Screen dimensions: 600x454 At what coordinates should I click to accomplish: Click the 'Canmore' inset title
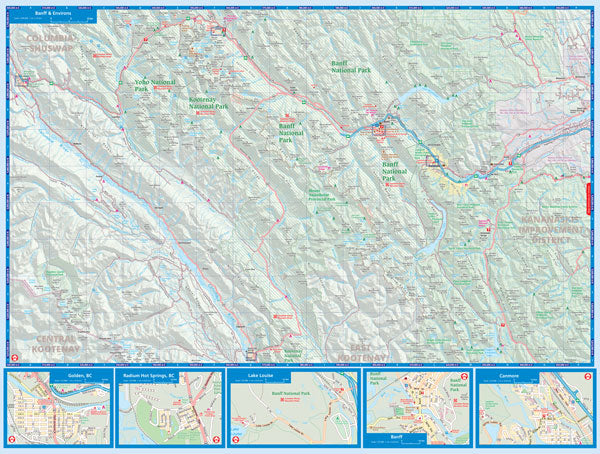pos(509,376)
